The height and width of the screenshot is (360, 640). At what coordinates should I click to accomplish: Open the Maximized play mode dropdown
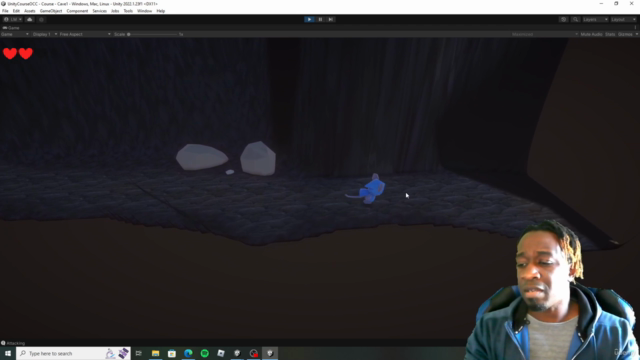pyautogui.click(x=544, y=34)
